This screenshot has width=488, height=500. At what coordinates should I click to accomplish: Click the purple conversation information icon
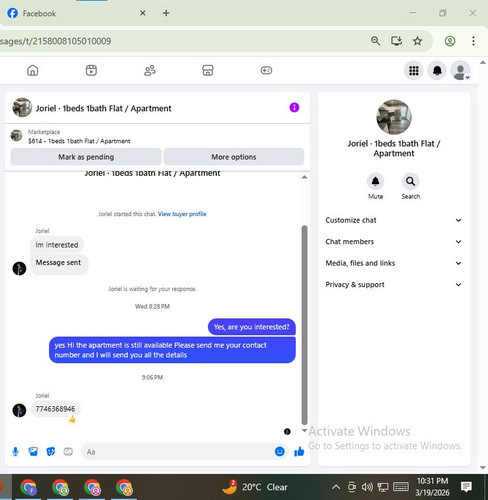[x=294, y=108]
